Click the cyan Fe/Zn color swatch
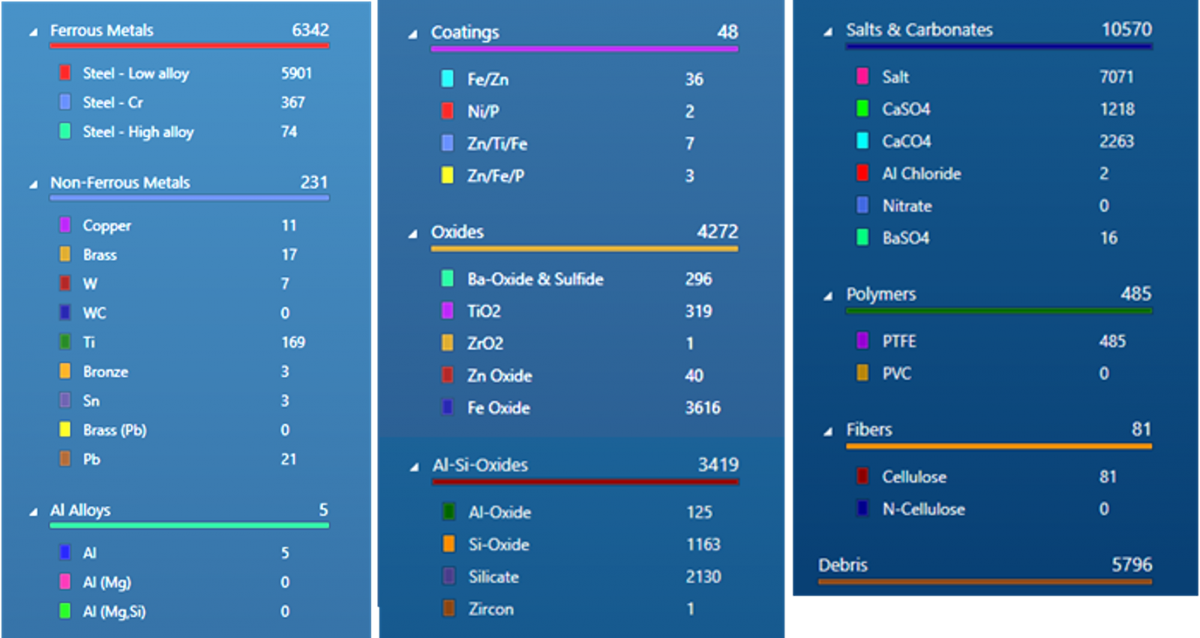The image size is (1200, 638). click(x=447, y=79)
